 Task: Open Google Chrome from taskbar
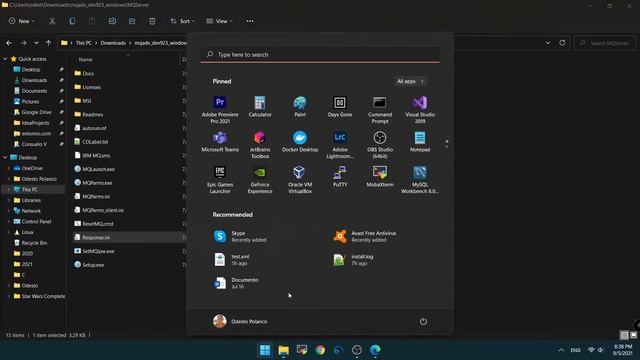click(320, 350)
